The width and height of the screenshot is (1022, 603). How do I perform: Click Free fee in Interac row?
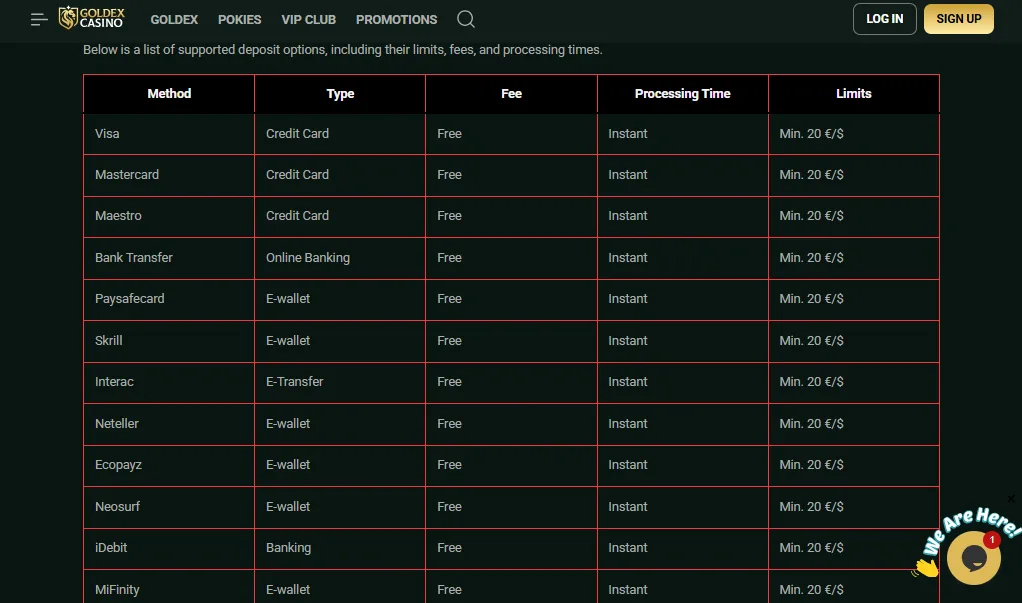coord(512,381)
